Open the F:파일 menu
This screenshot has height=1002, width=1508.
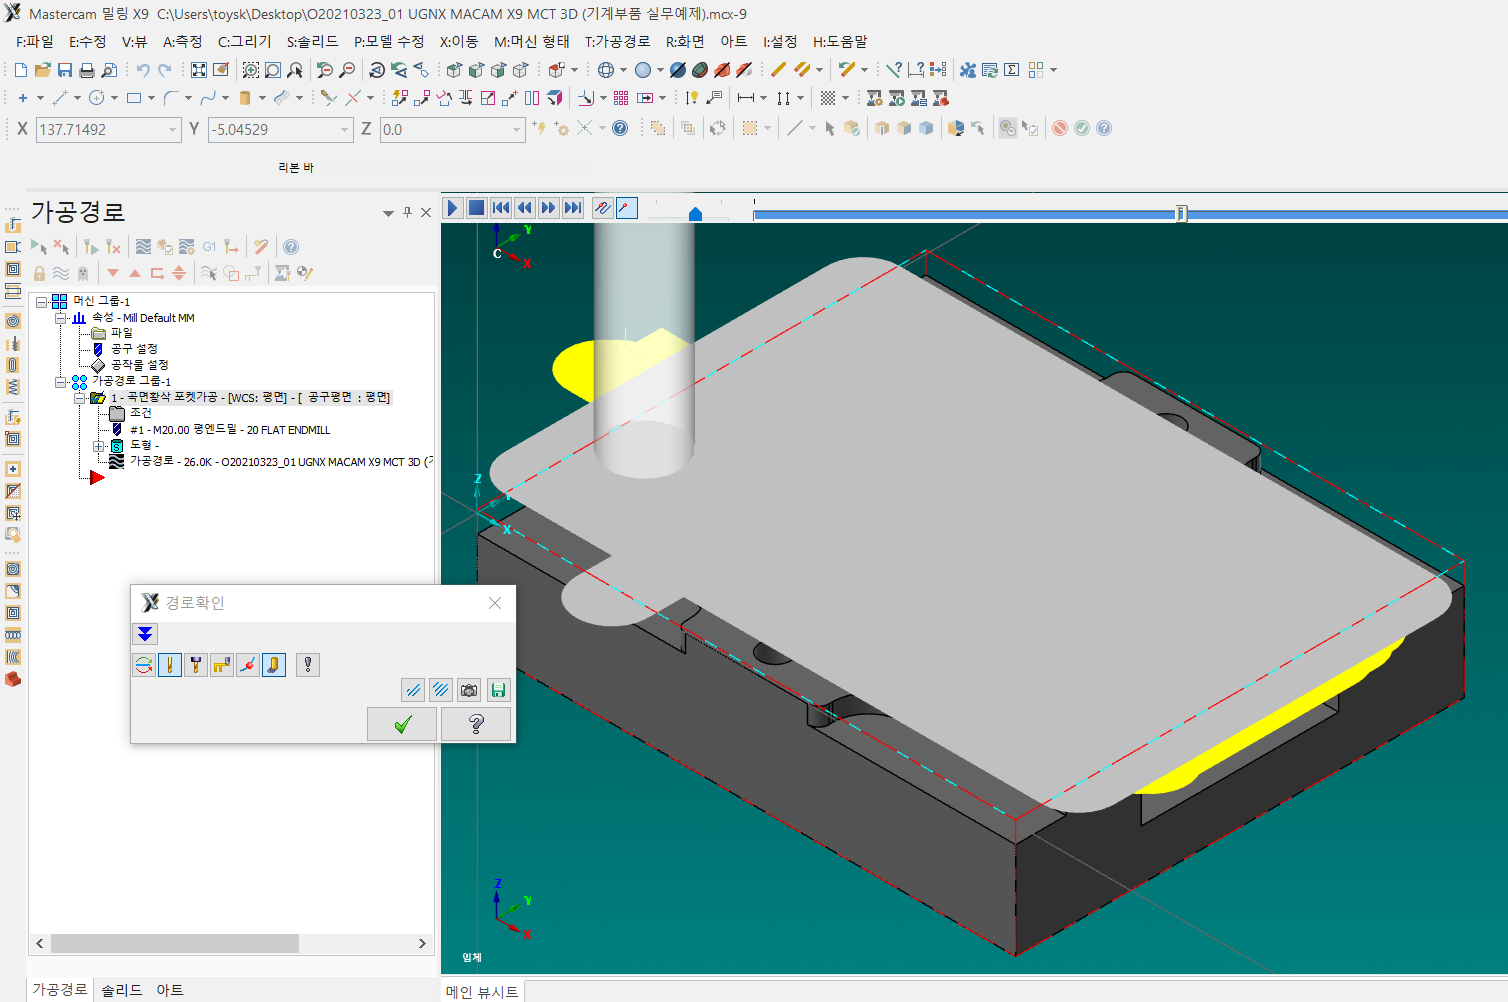(35, 42)
